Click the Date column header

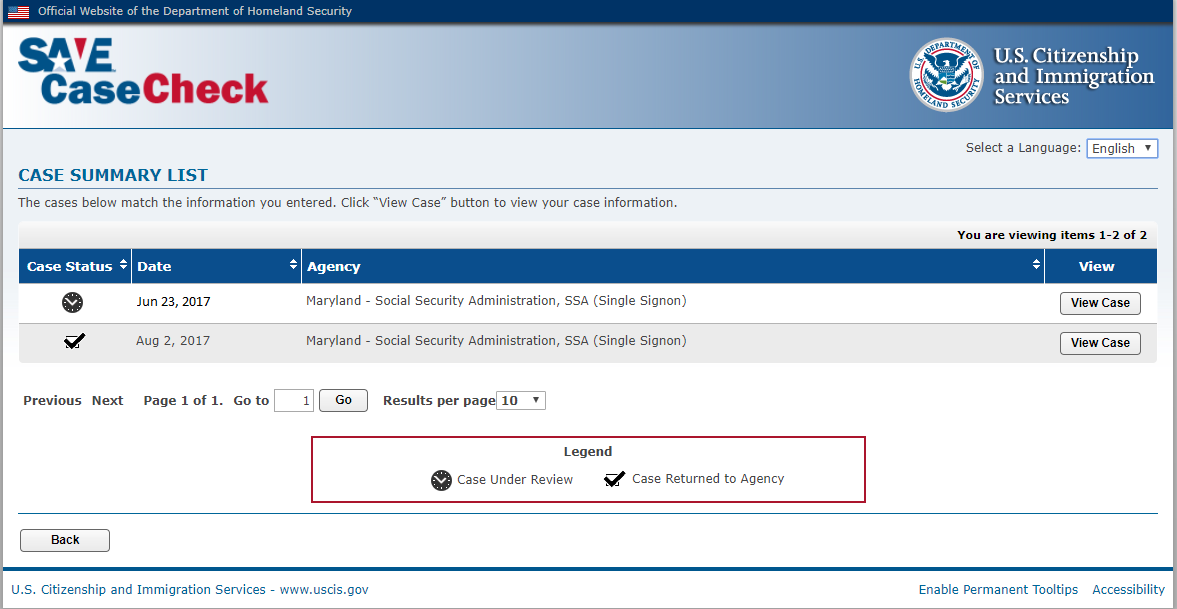pos(217,266)
